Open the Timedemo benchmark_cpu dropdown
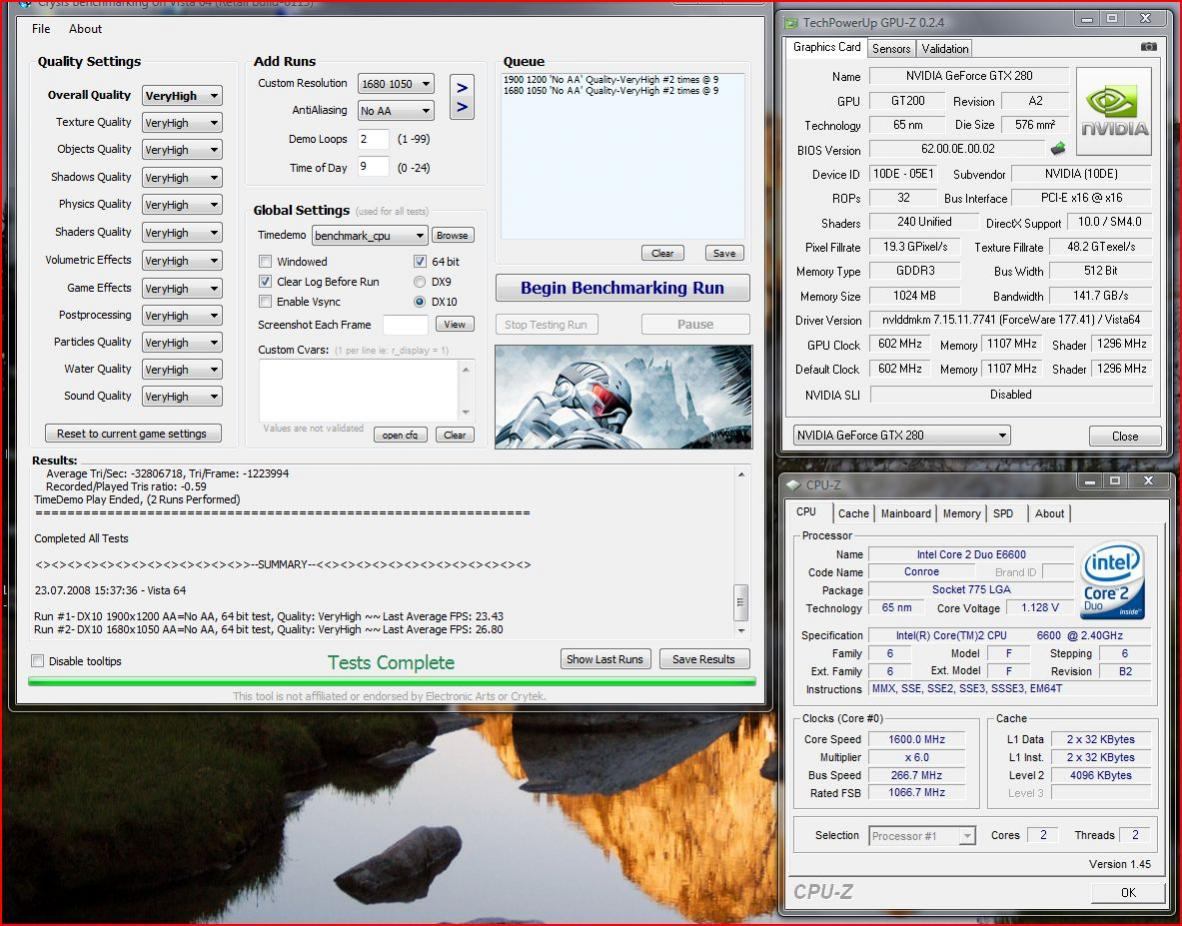This screenshot has height=926, width=1182. pos(369,236)
